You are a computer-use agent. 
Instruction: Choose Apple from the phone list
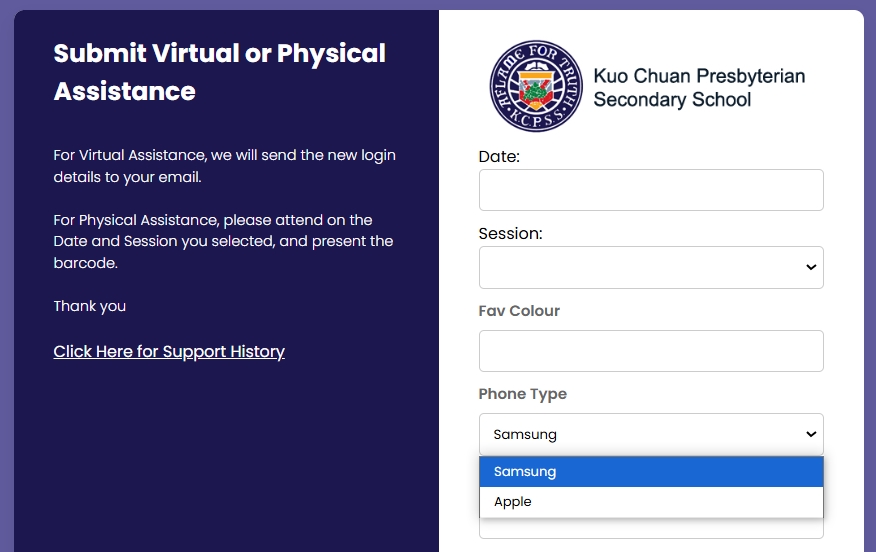point(651,502)
